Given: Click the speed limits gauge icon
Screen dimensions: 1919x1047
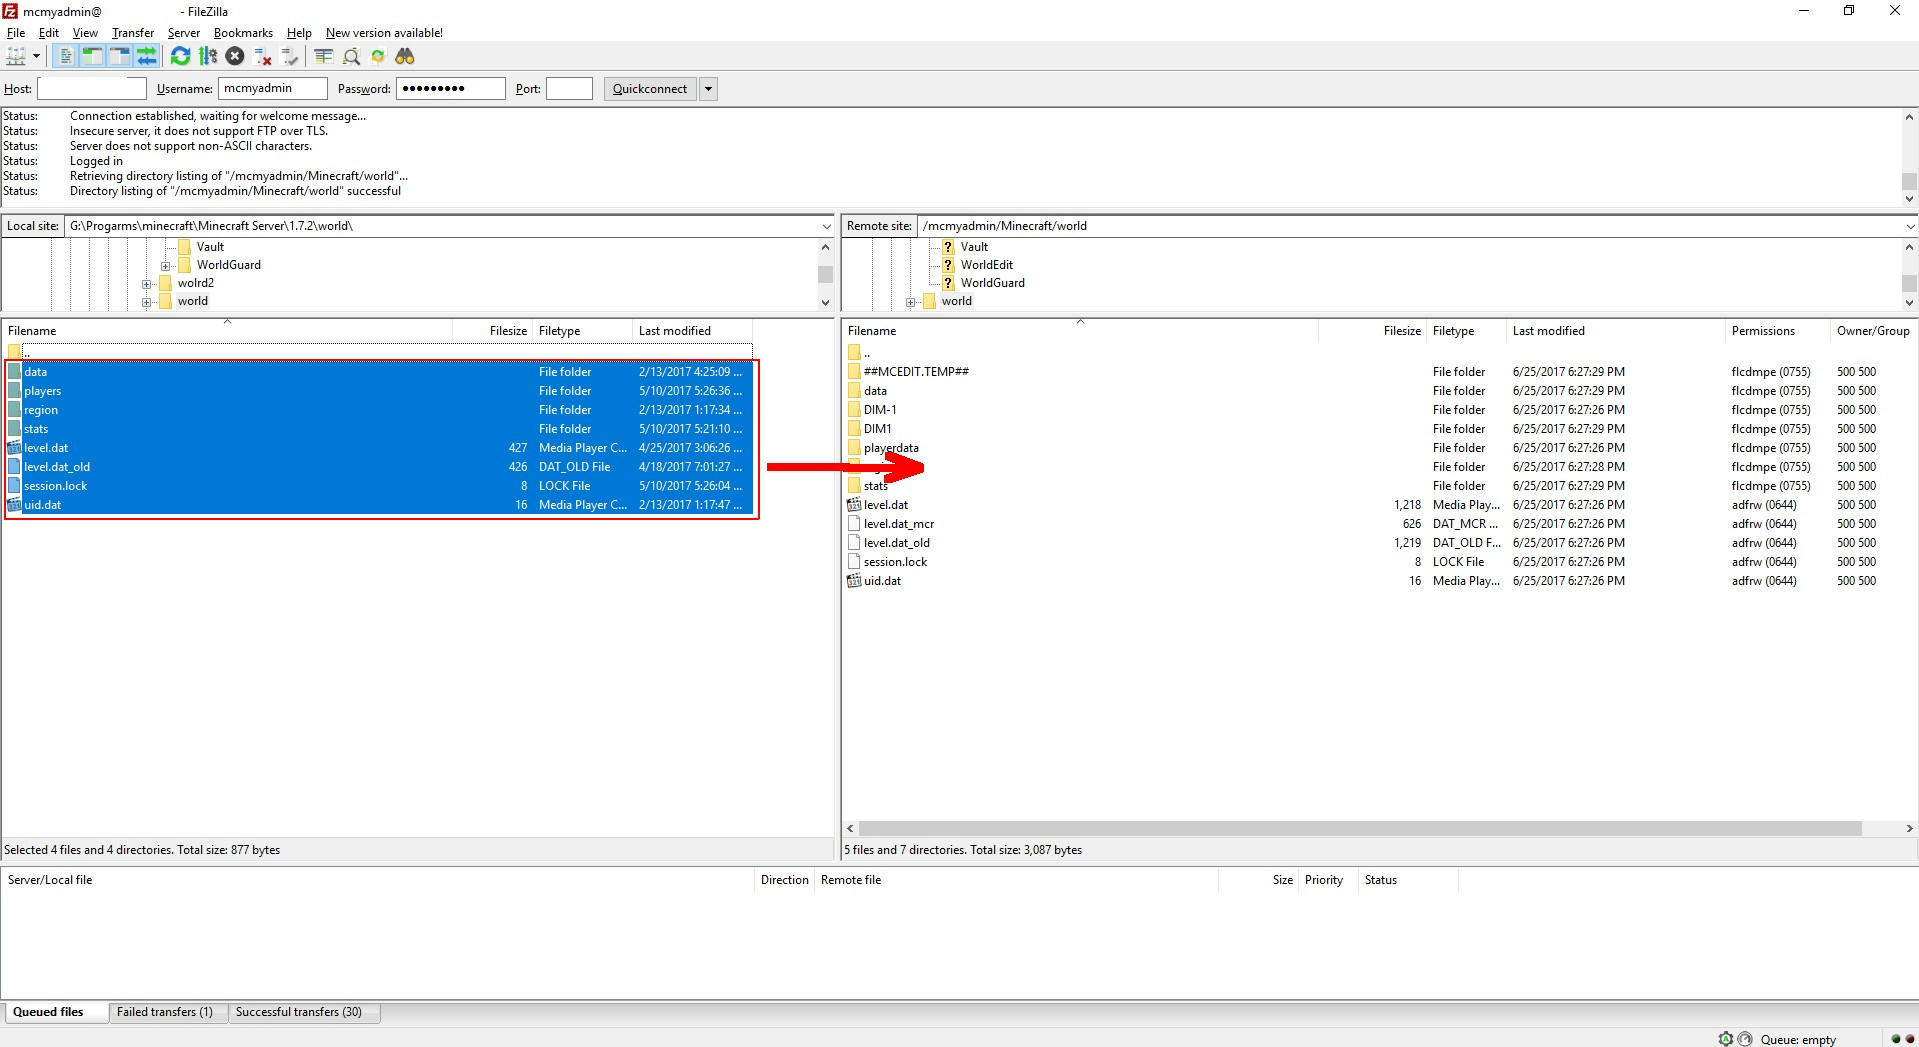Looking at the screenshot, I should (1745, 1039).
